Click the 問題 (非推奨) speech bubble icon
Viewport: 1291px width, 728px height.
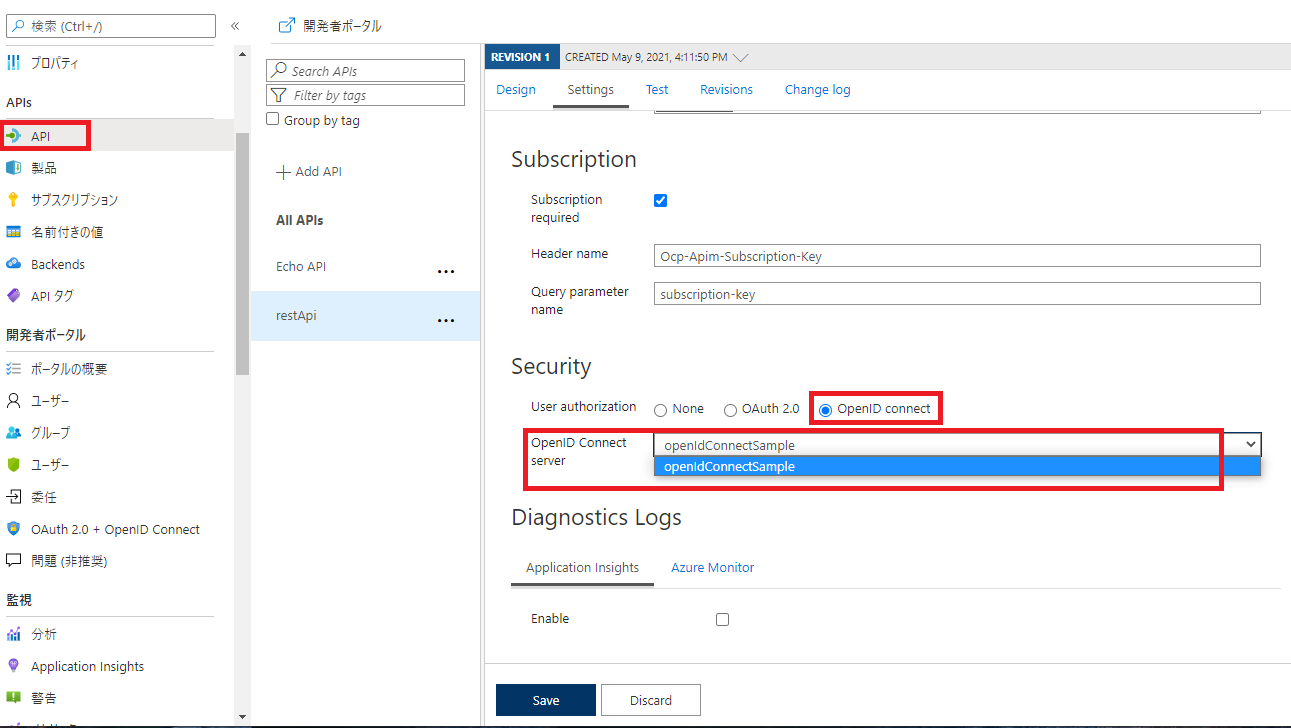14,561
